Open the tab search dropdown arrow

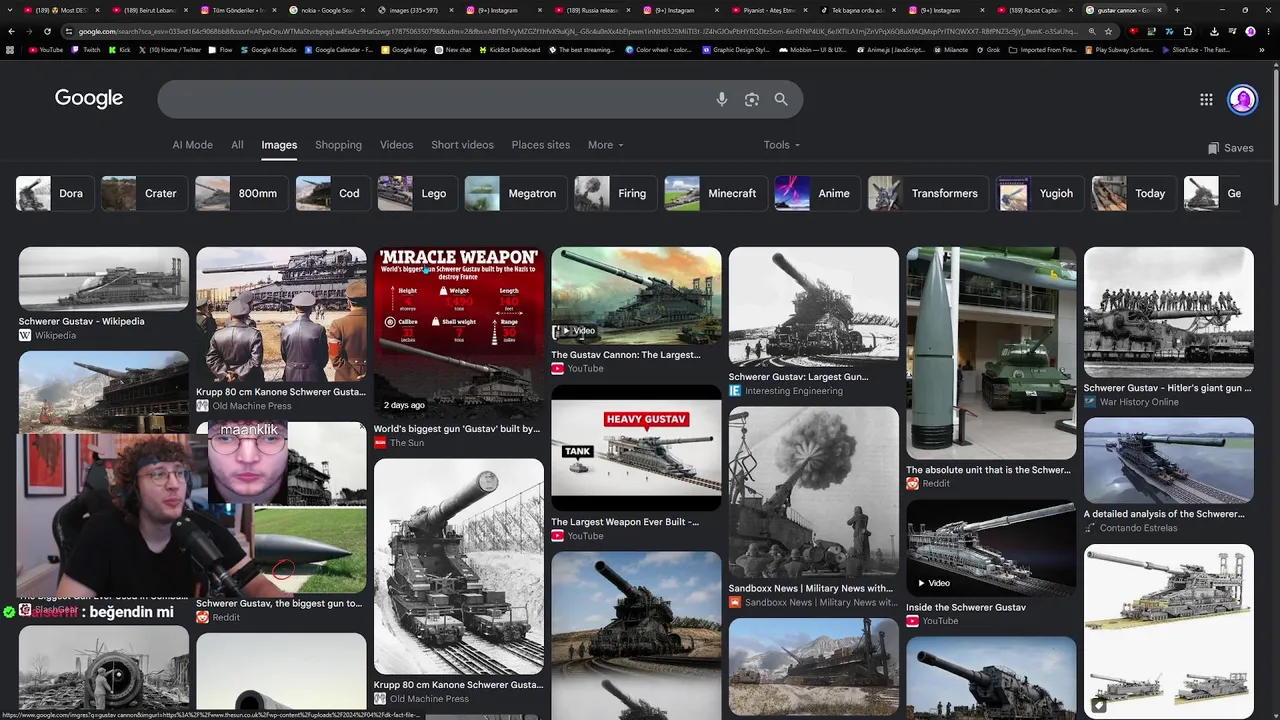pos(11,10)
